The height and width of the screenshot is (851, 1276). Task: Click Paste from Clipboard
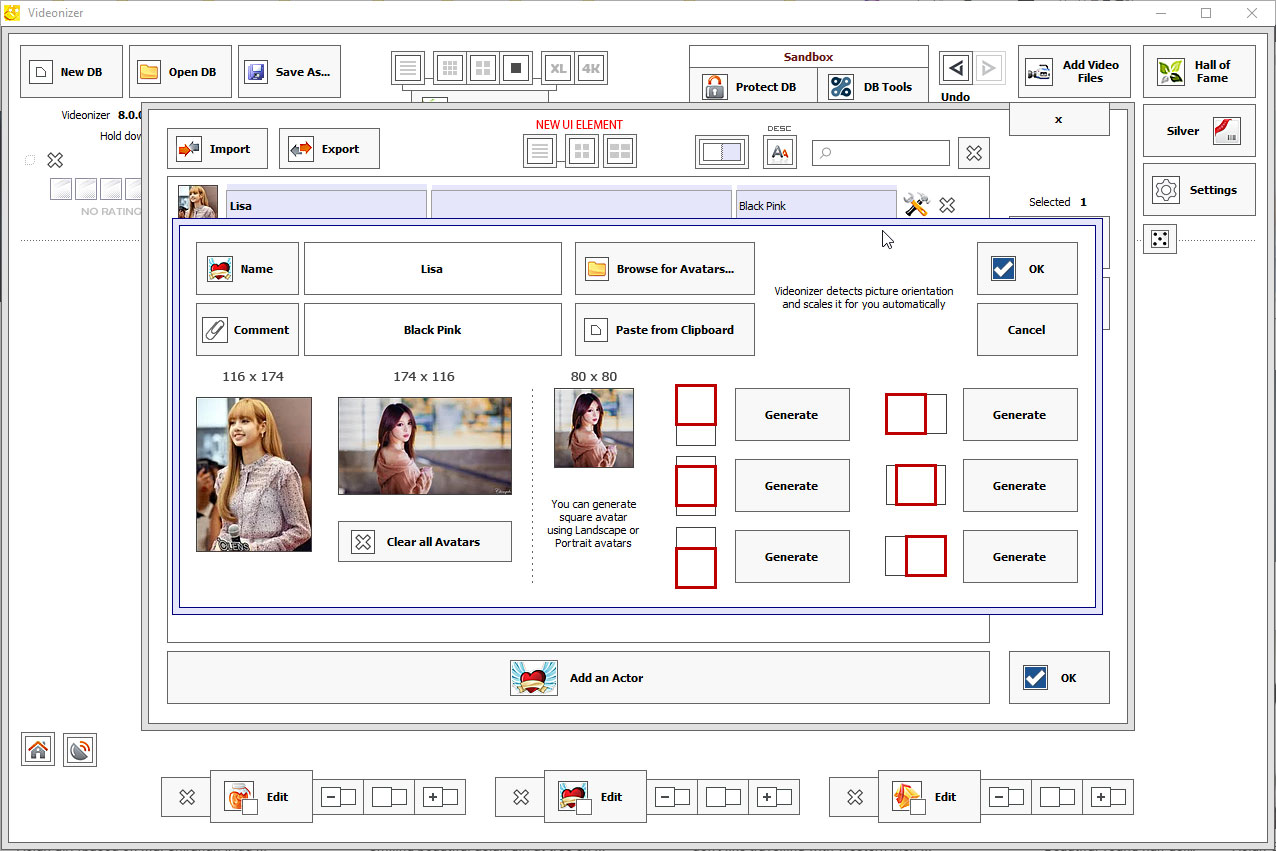click(665, 330)
